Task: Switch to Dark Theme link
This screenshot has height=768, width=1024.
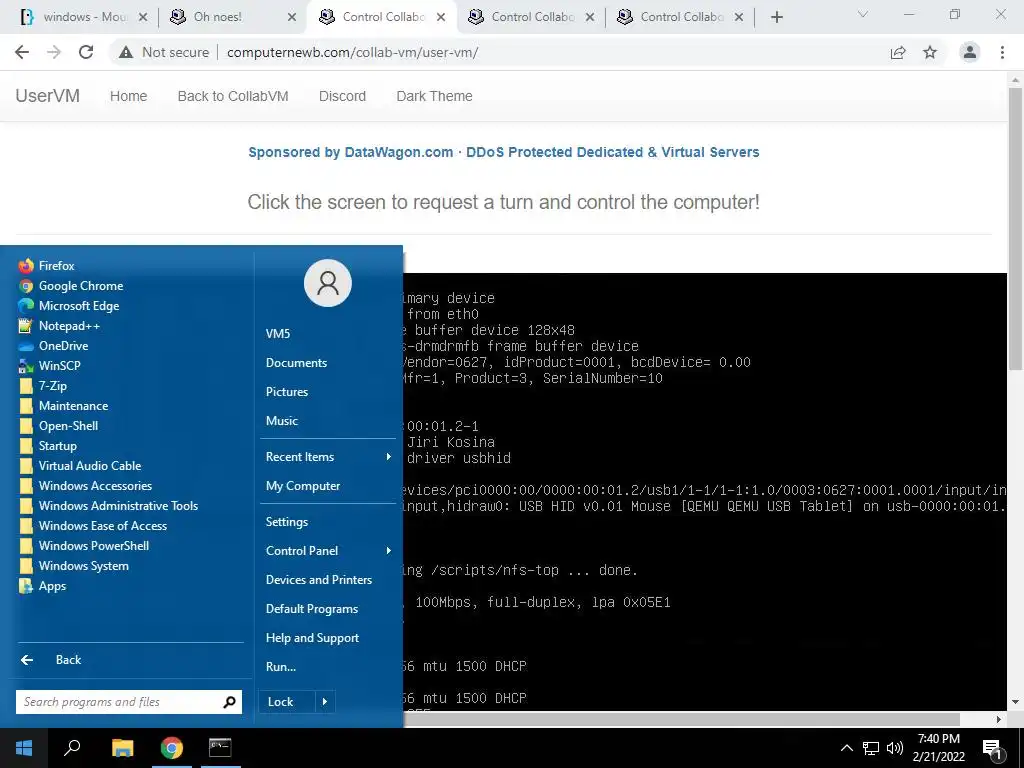Action: [434, 96]
